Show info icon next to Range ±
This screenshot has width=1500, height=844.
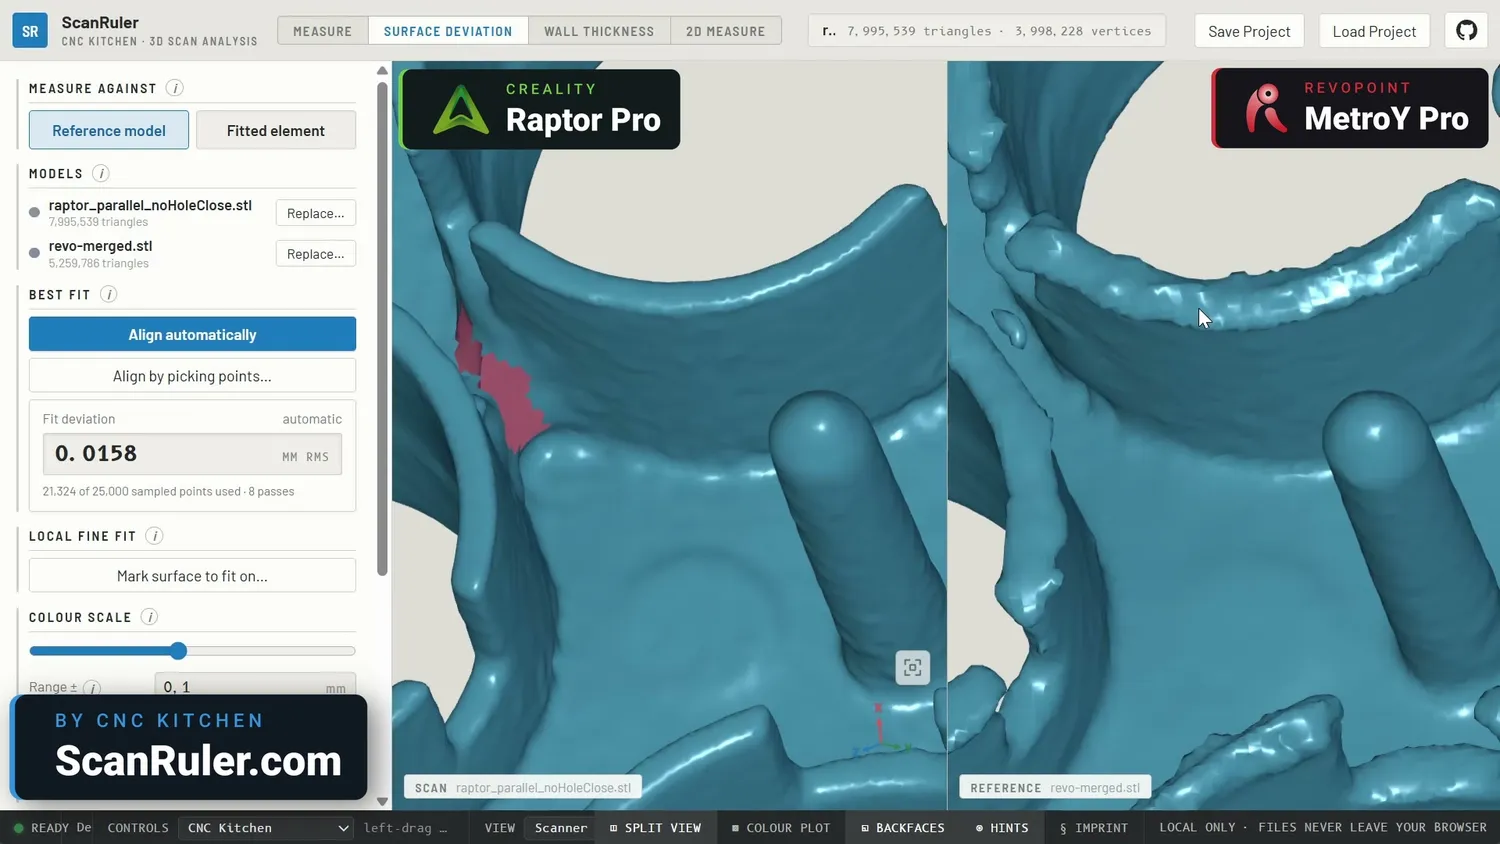tap(92, 688)
